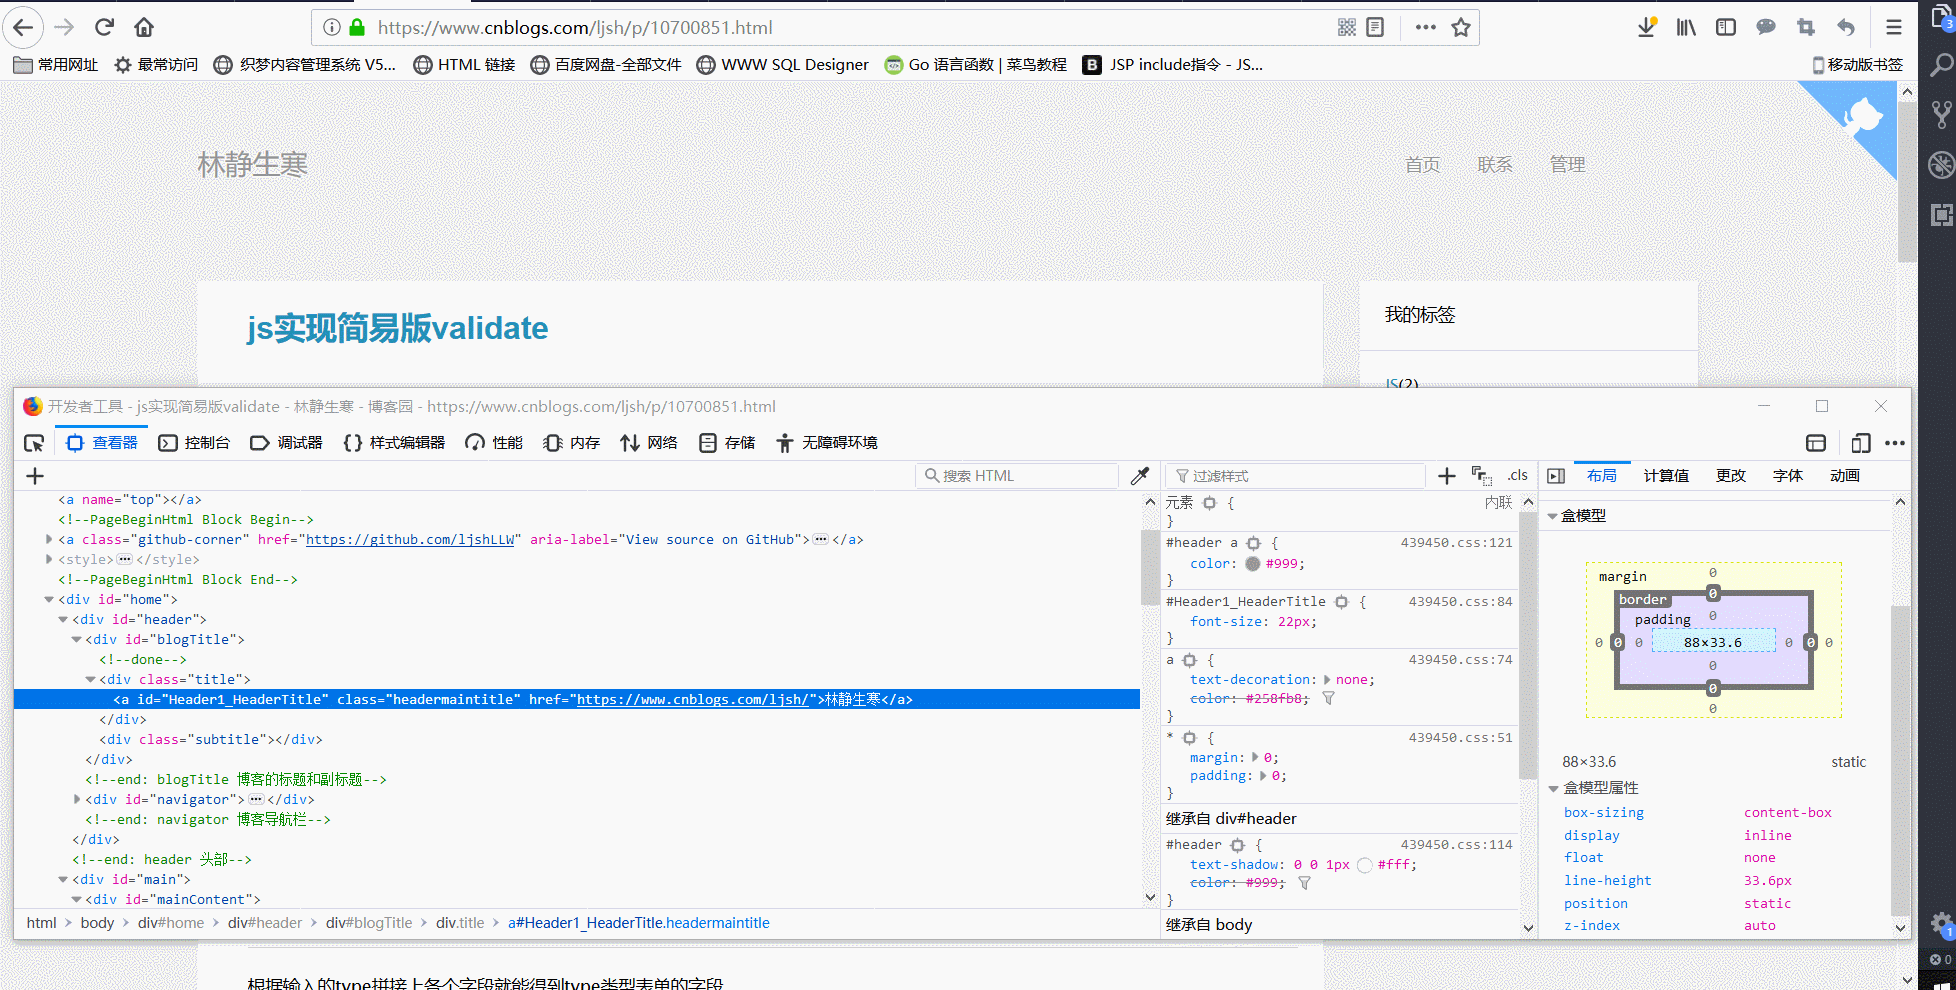
Task: Expand the div id="navigator" node
Action: [x=77, y=800]
